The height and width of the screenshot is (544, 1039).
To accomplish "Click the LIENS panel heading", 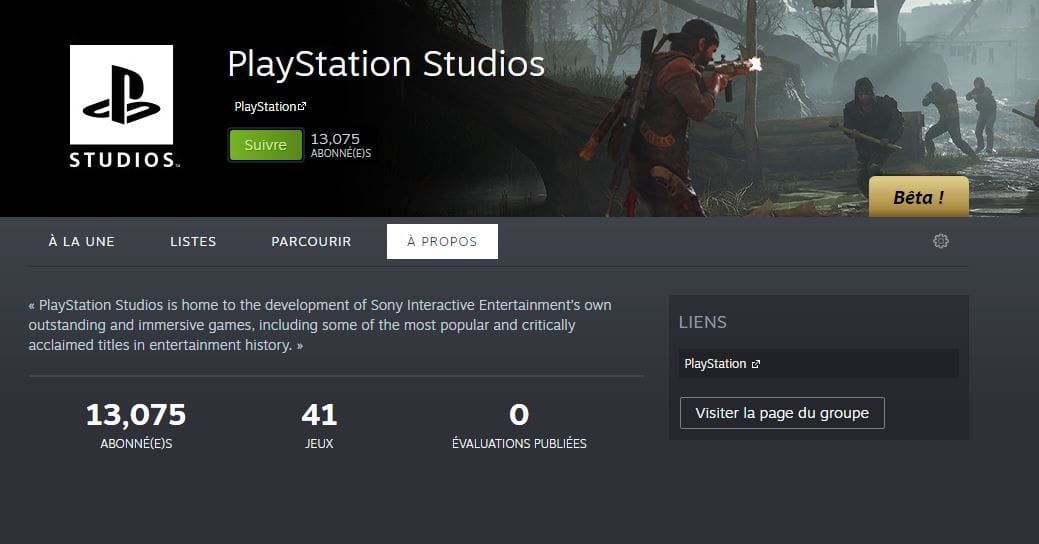I will [x=702, y=323].
